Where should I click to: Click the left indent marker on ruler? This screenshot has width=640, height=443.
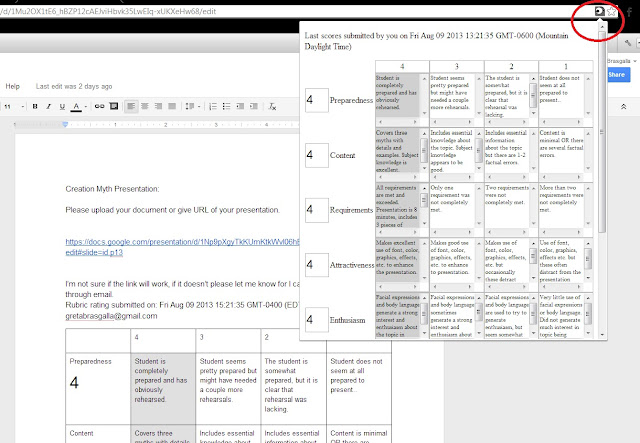coord(65,125)
